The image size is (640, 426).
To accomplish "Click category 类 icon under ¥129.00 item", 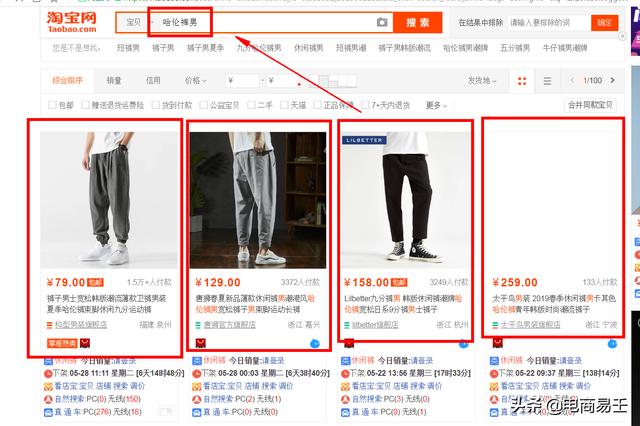I will (197, 361).
